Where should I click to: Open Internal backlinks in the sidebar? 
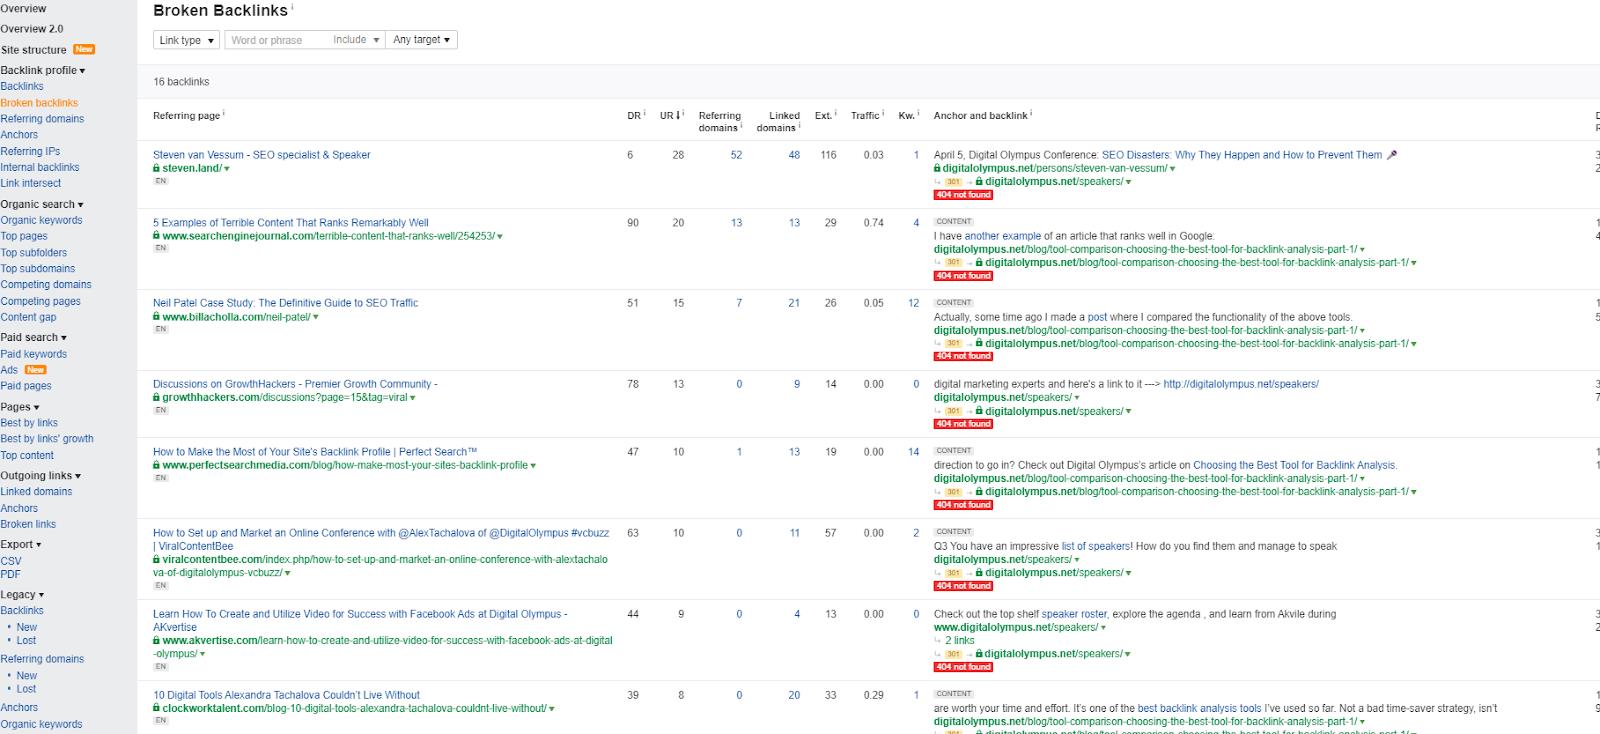pyautogui.click(x=40, y=167)
